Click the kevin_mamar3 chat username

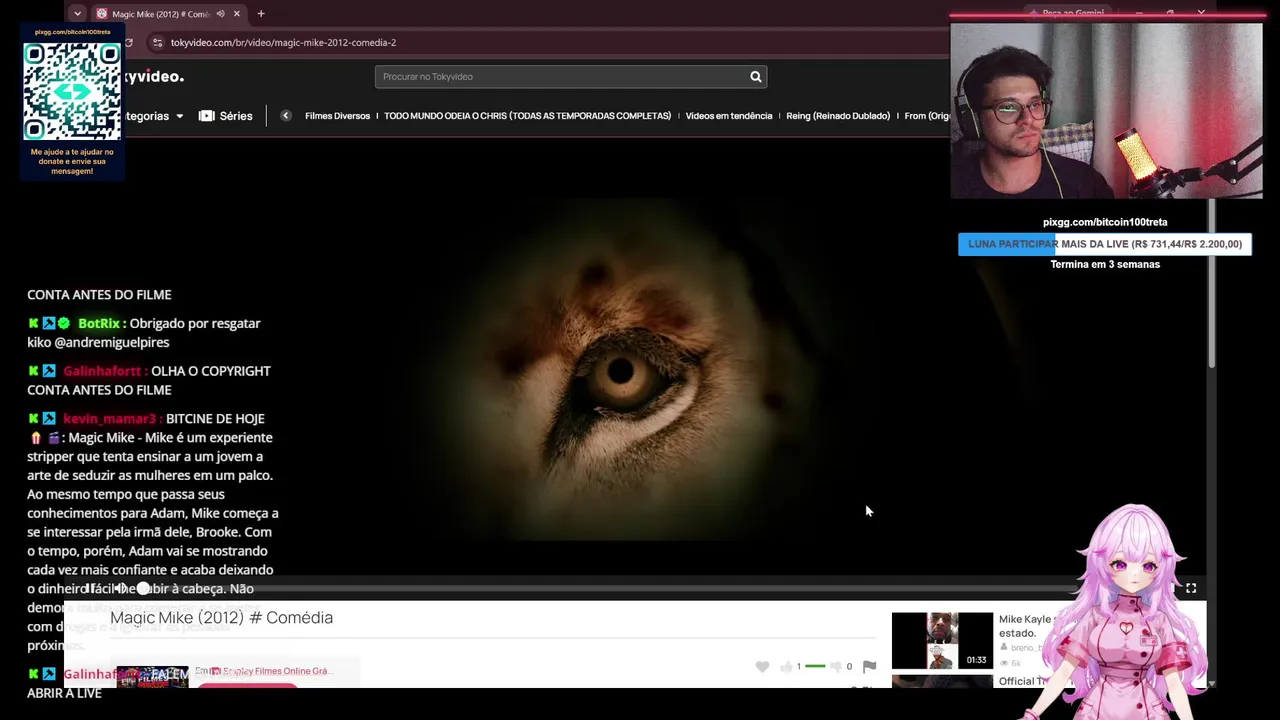pos(110,419)
